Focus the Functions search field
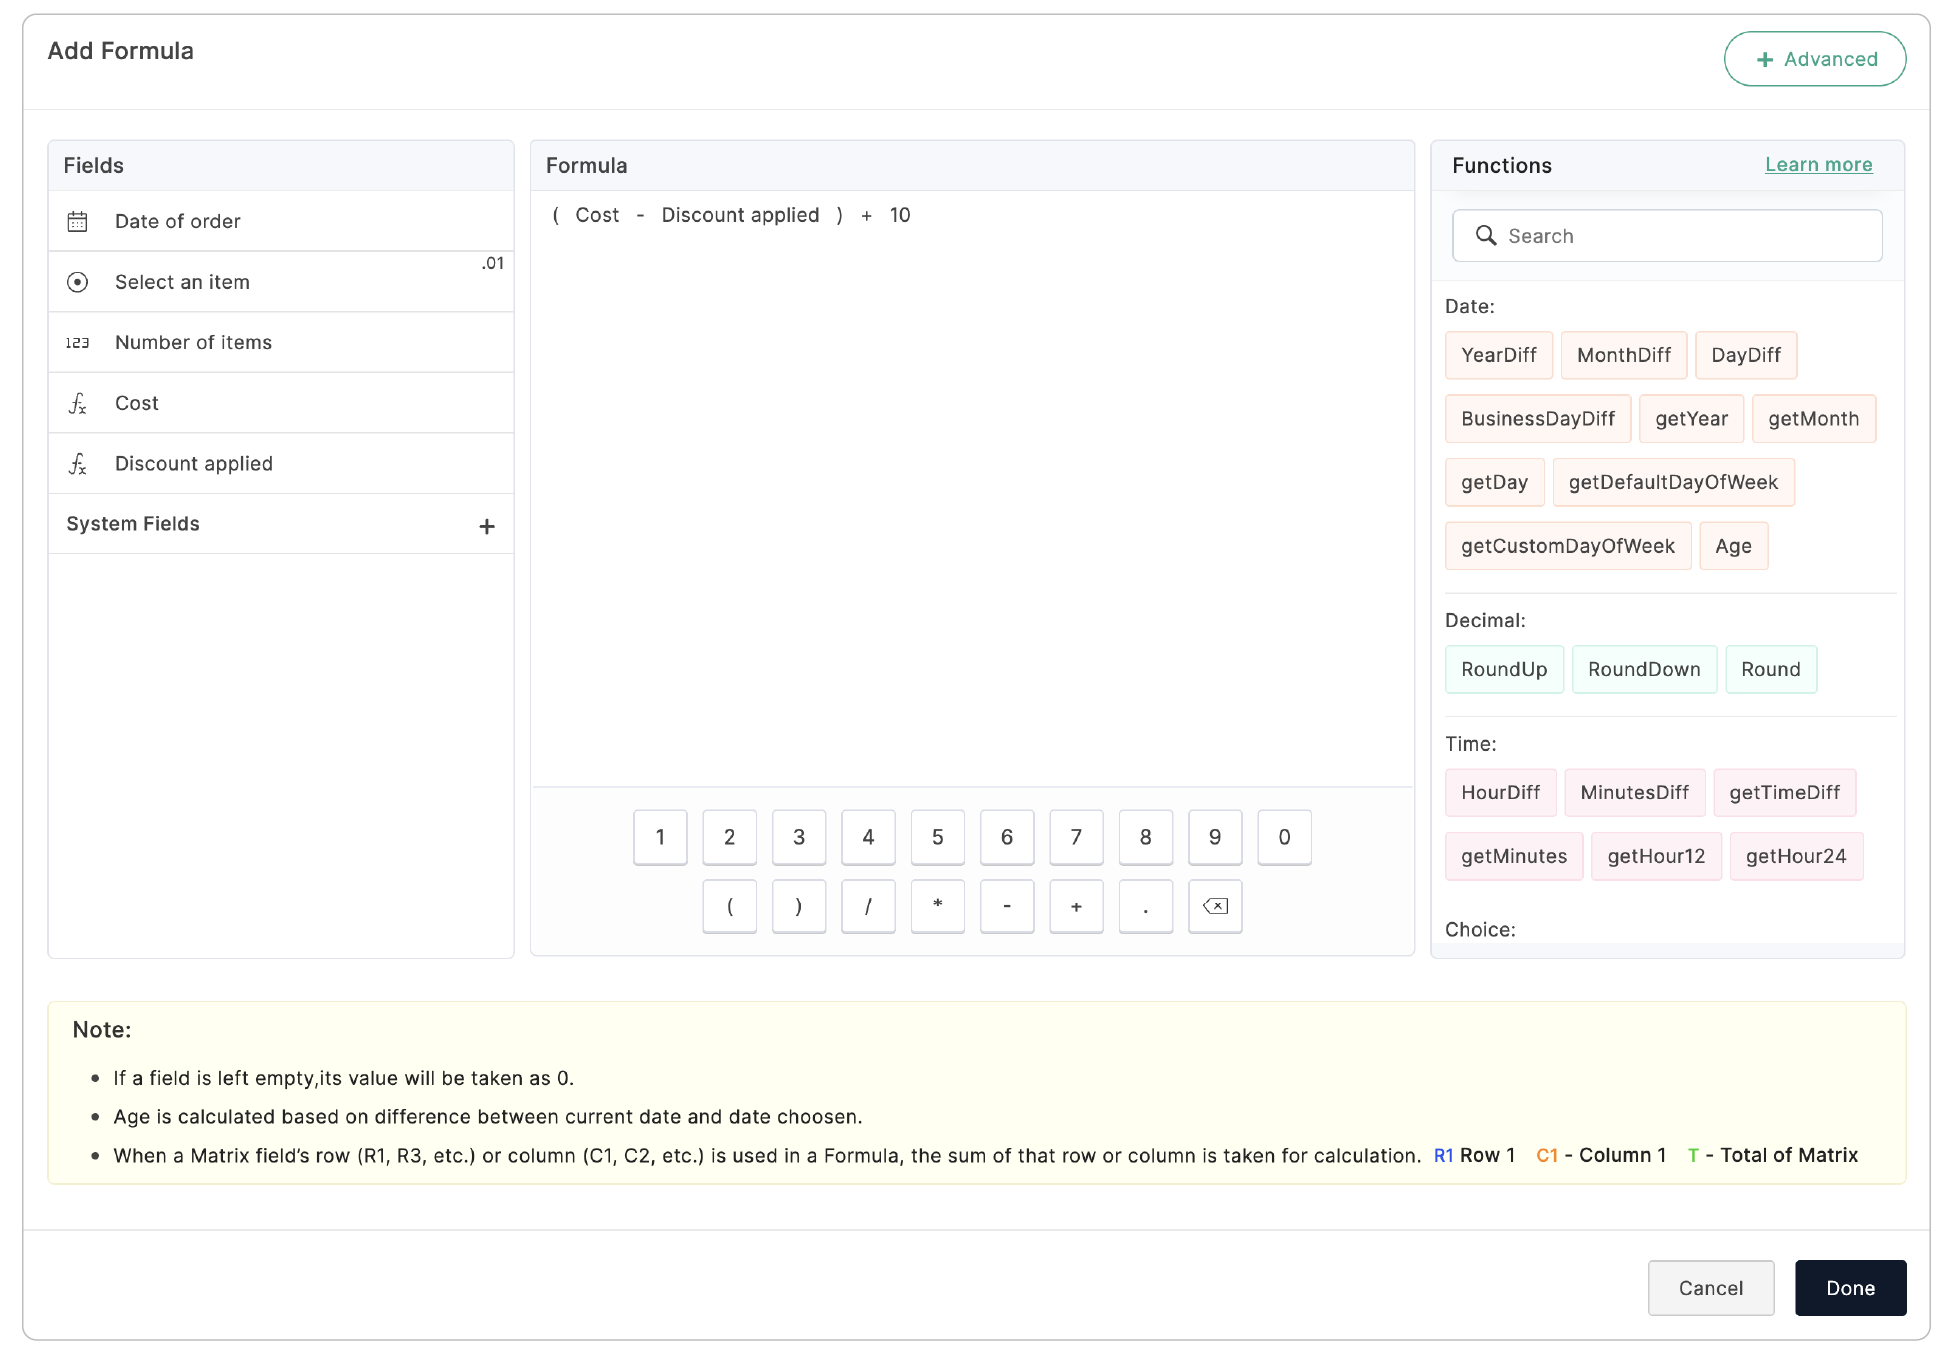The image size is (1953, 1354). 1690,236
